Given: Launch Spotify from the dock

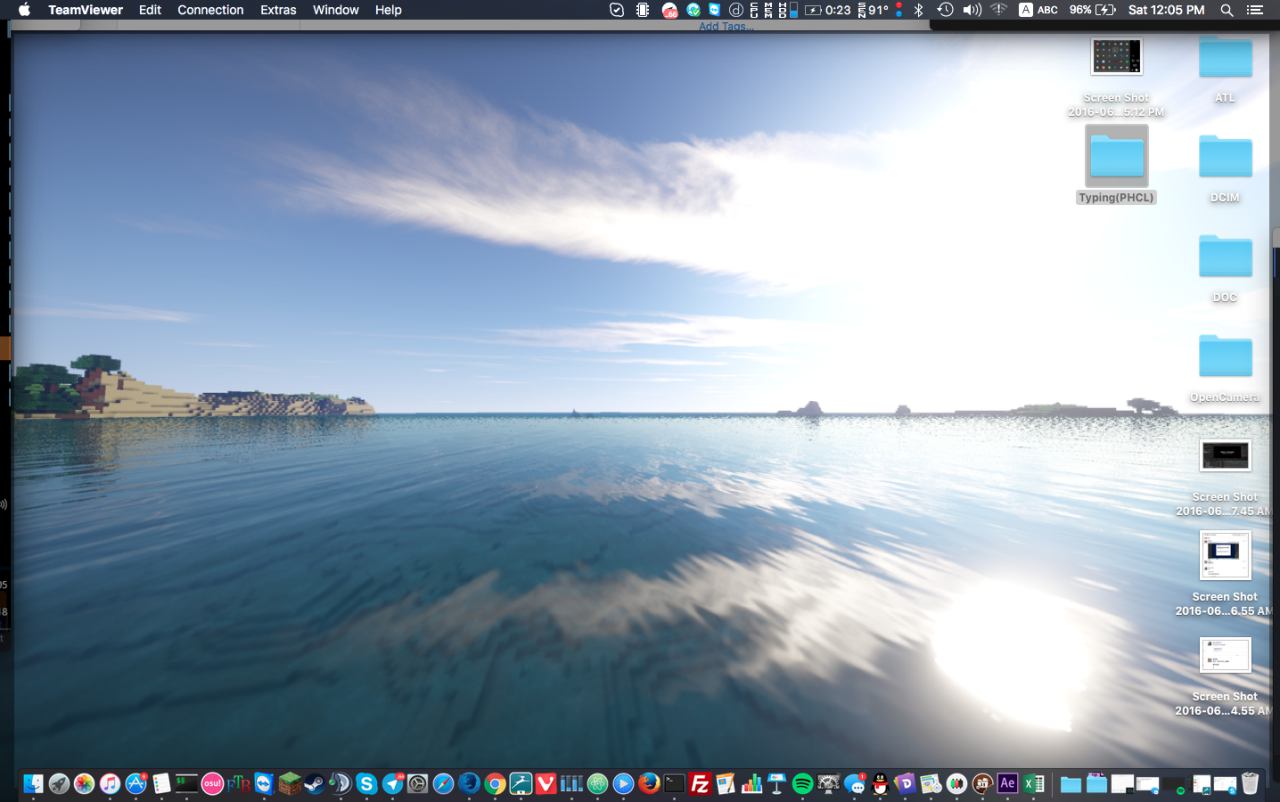Looking at the screenshot, I should (x=802, y=784).
